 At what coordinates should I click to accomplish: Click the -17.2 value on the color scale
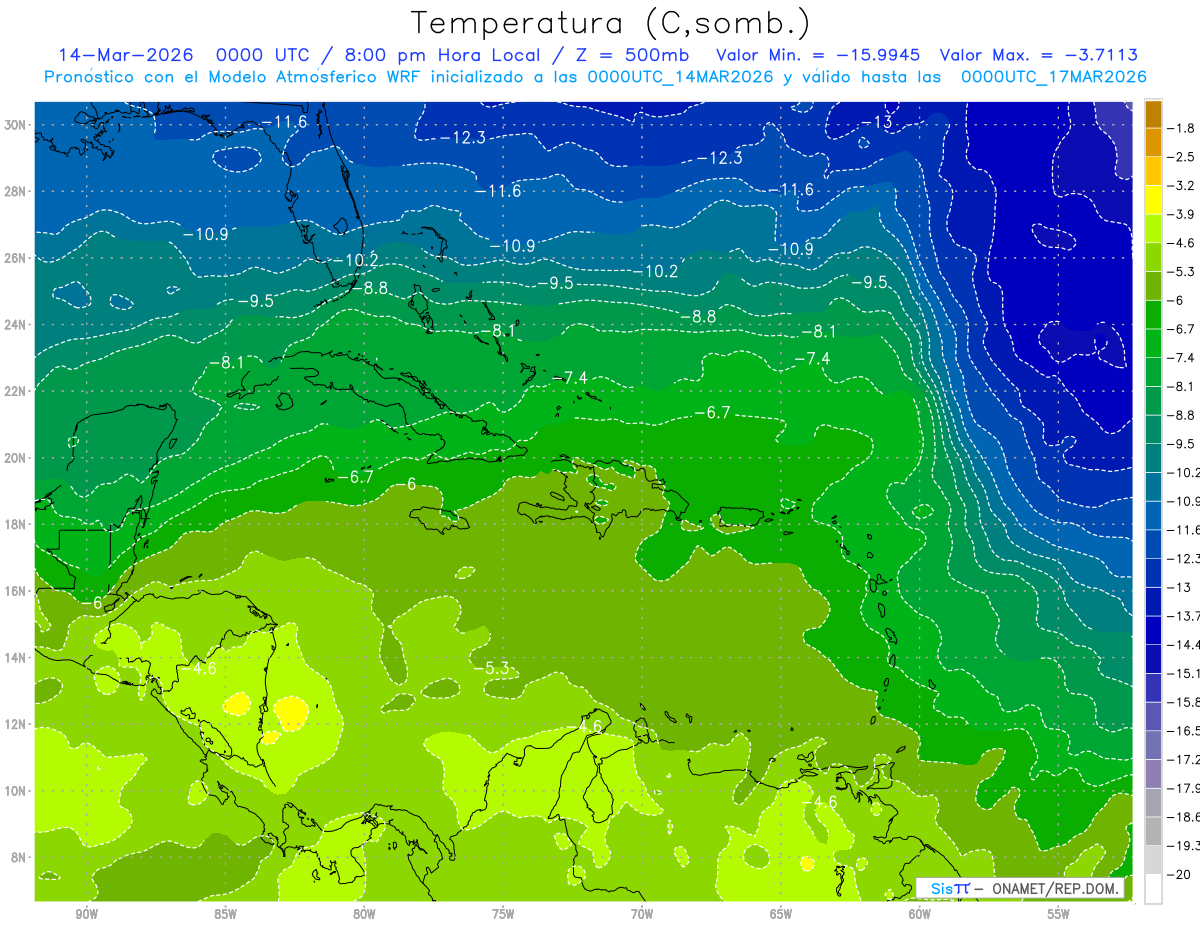tap(1184, 760)
